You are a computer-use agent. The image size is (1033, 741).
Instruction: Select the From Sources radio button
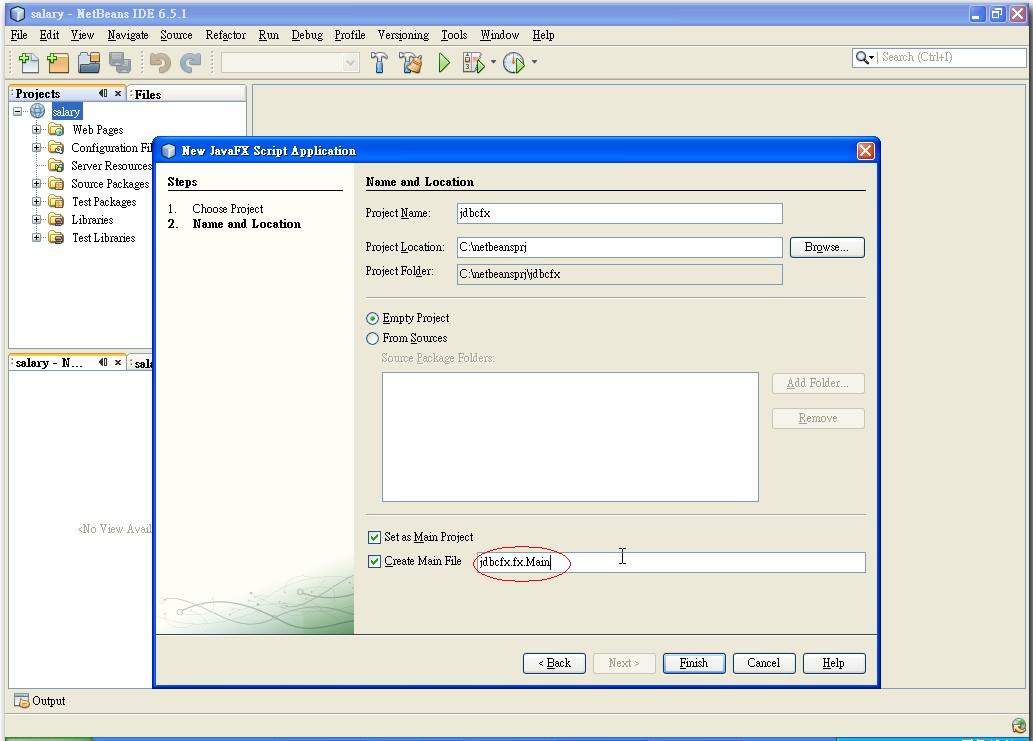pos(372,339)
